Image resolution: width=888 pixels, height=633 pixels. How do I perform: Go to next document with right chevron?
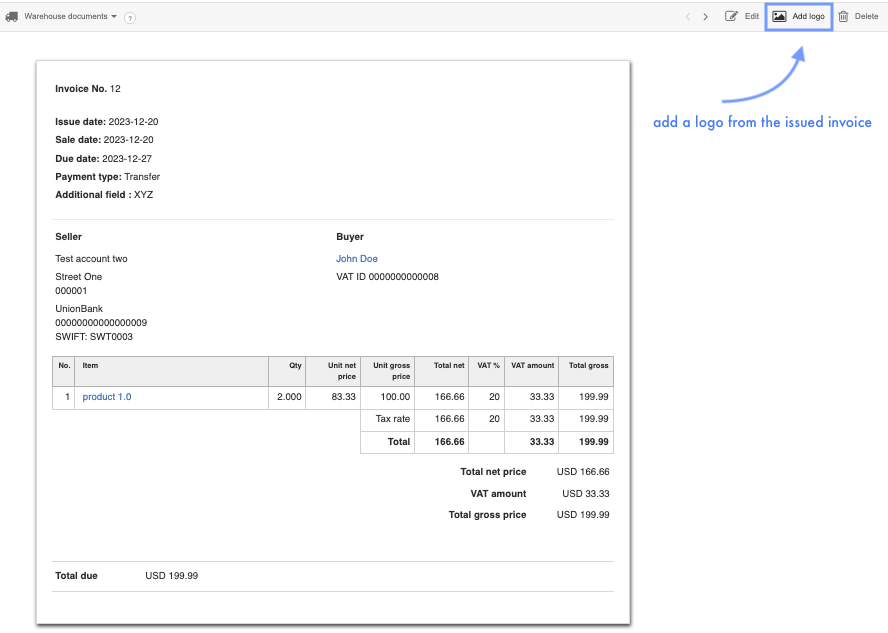705,17
